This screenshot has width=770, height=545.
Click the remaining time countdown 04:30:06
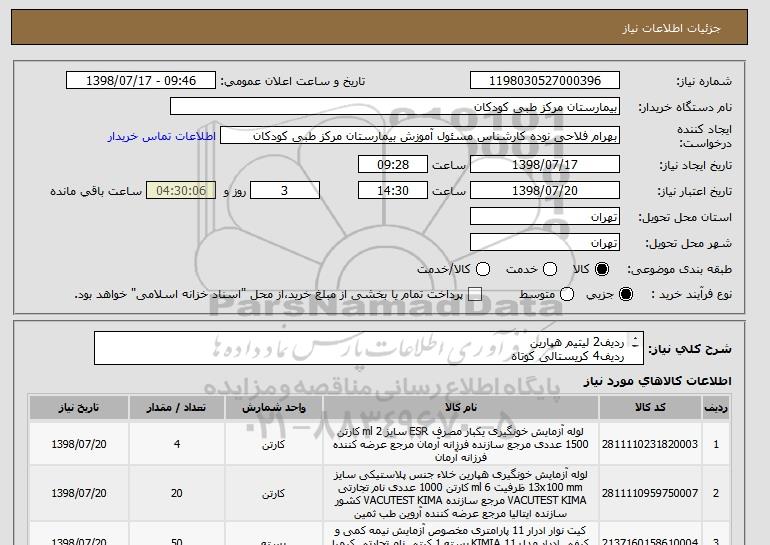[181, 191]
